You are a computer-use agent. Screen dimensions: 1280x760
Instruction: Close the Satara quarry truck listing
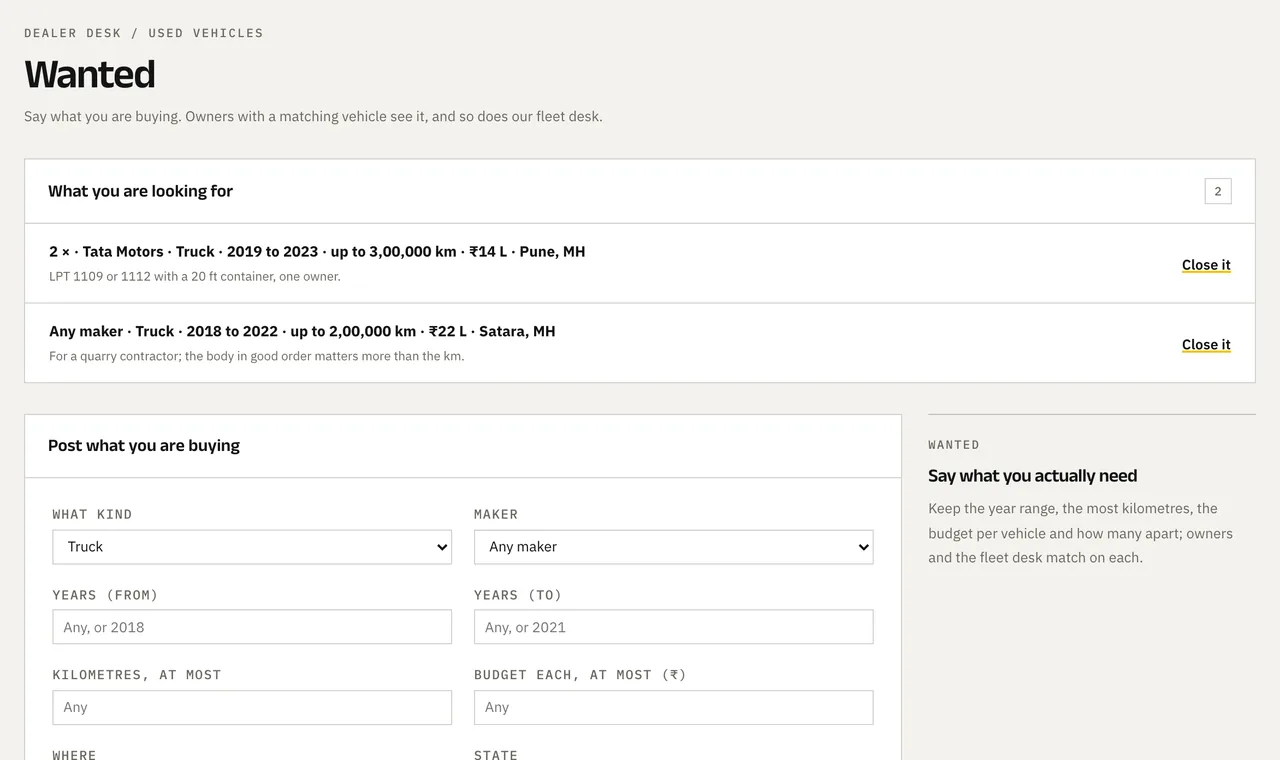tap(1206, 345)
